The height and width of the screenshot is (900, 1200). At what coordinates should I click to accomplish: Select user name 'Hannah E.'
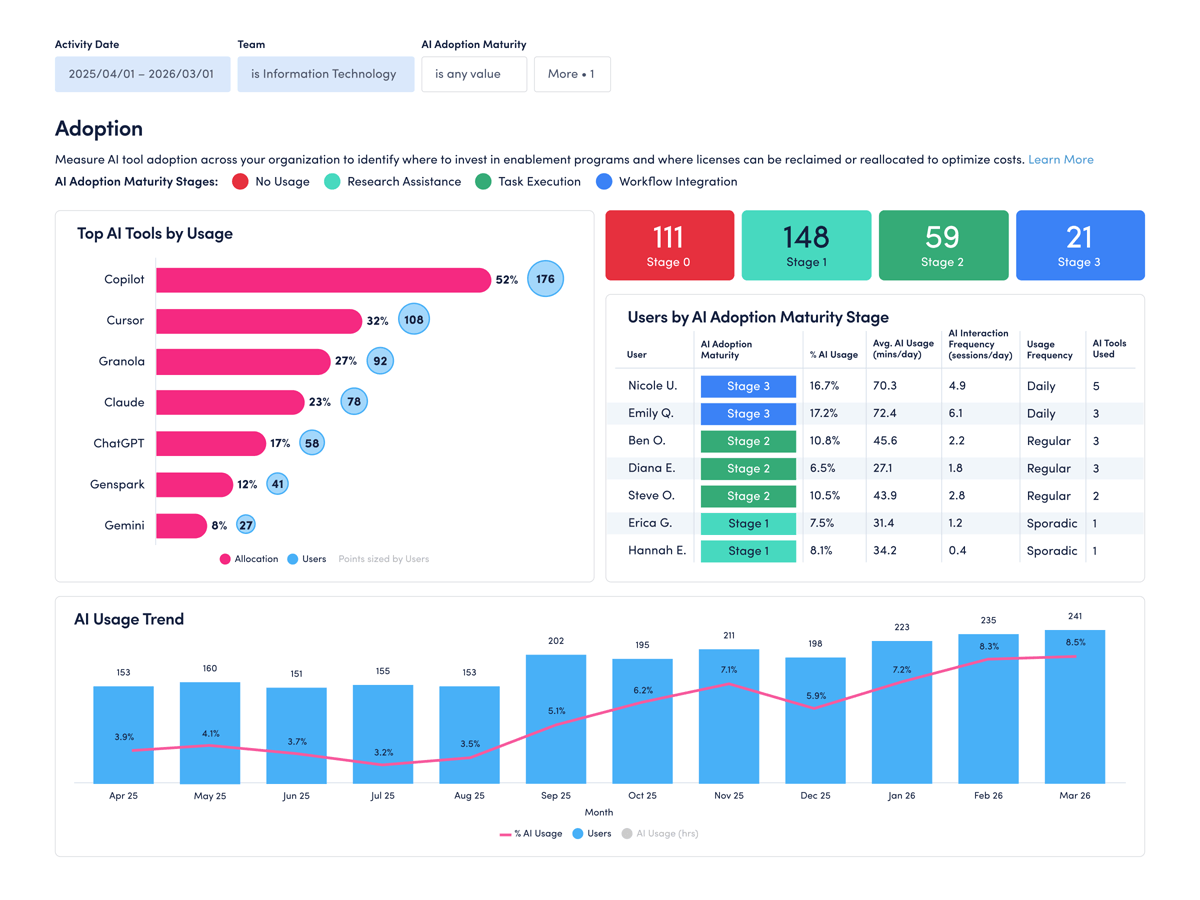pyautogui.click(x=657, y=551)
